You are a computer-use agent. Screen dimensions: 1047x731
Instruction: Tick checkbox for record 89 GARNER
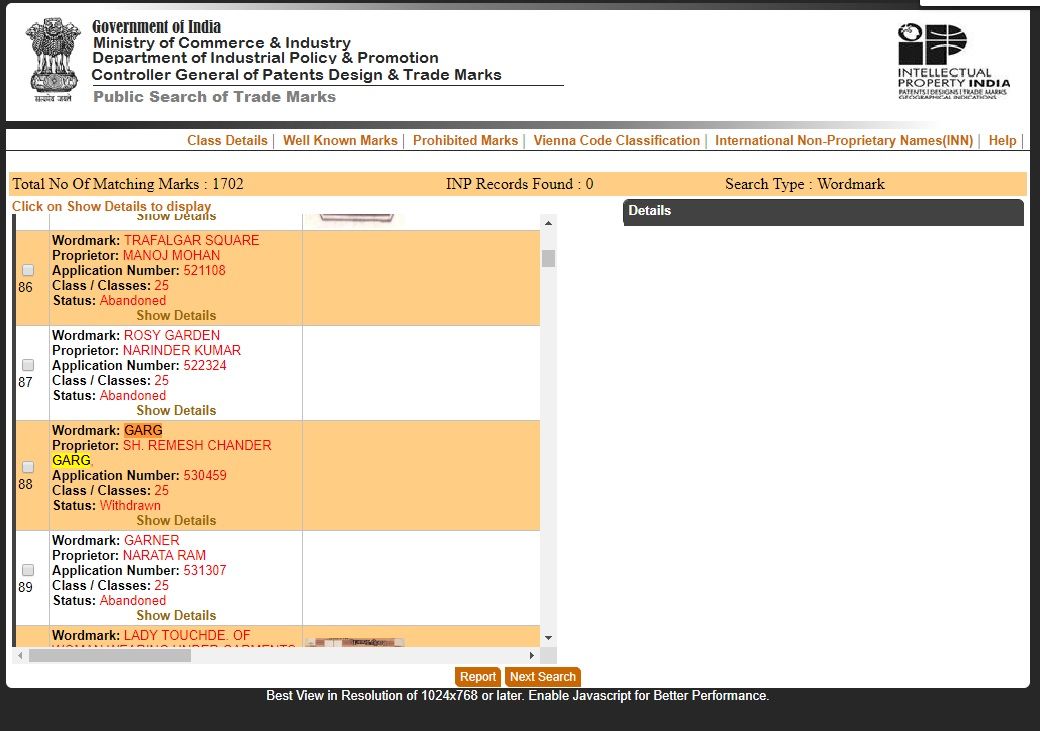click(x=28, y=569)
